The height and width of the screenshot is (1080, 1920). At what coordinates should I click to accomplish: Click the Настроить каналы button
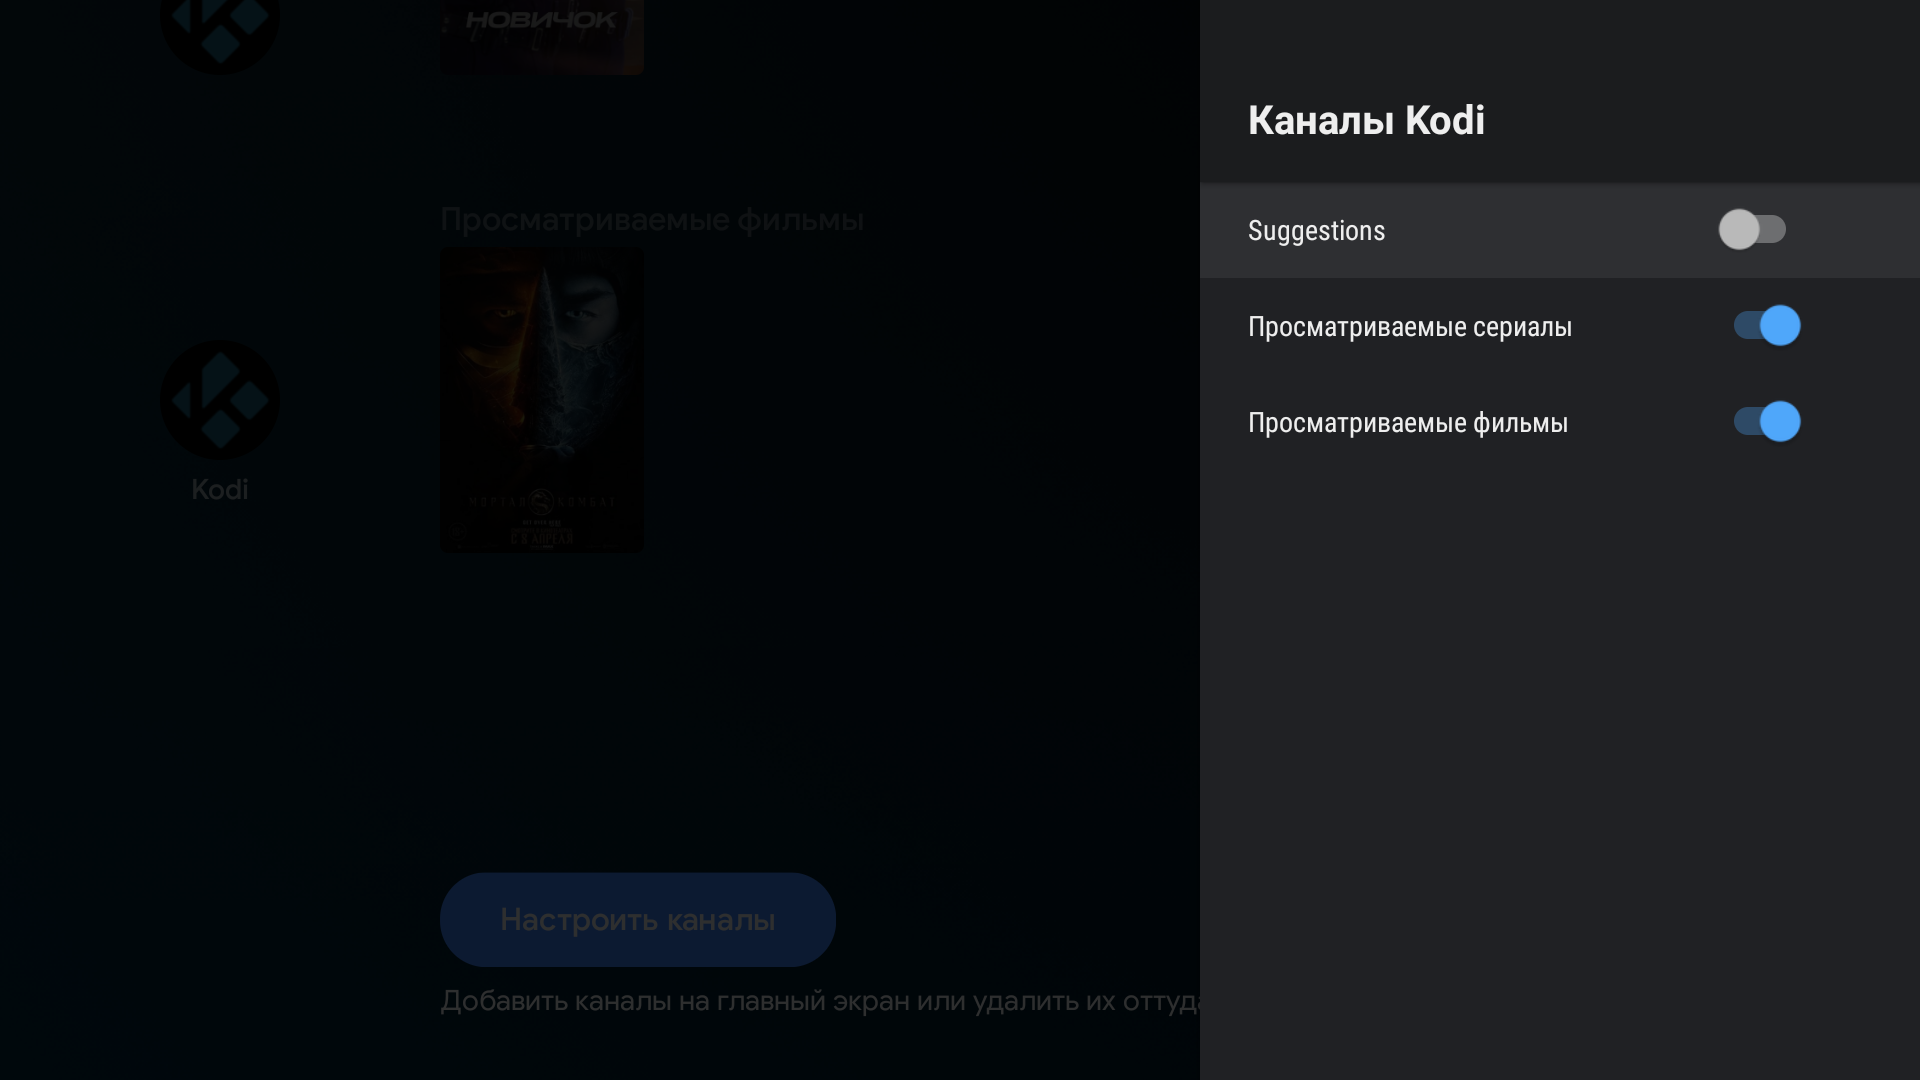tap(638, 920)
